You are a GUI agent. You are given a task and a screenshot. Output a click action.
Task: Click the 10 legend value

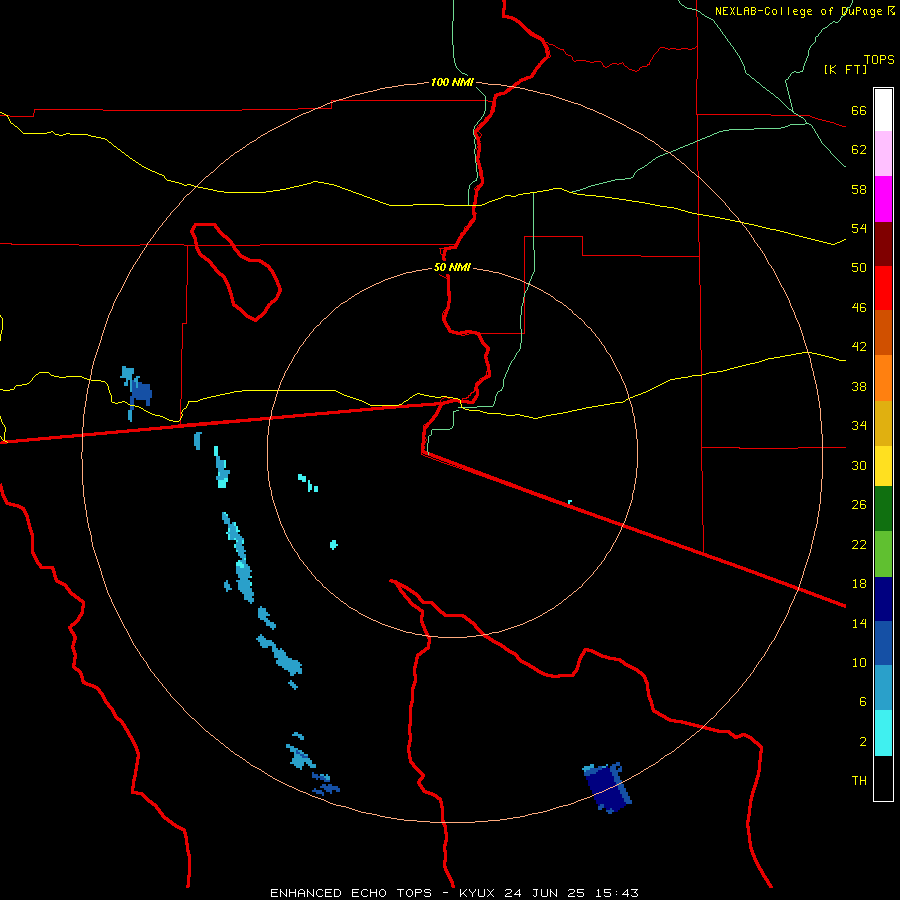(x=859, y=662)
